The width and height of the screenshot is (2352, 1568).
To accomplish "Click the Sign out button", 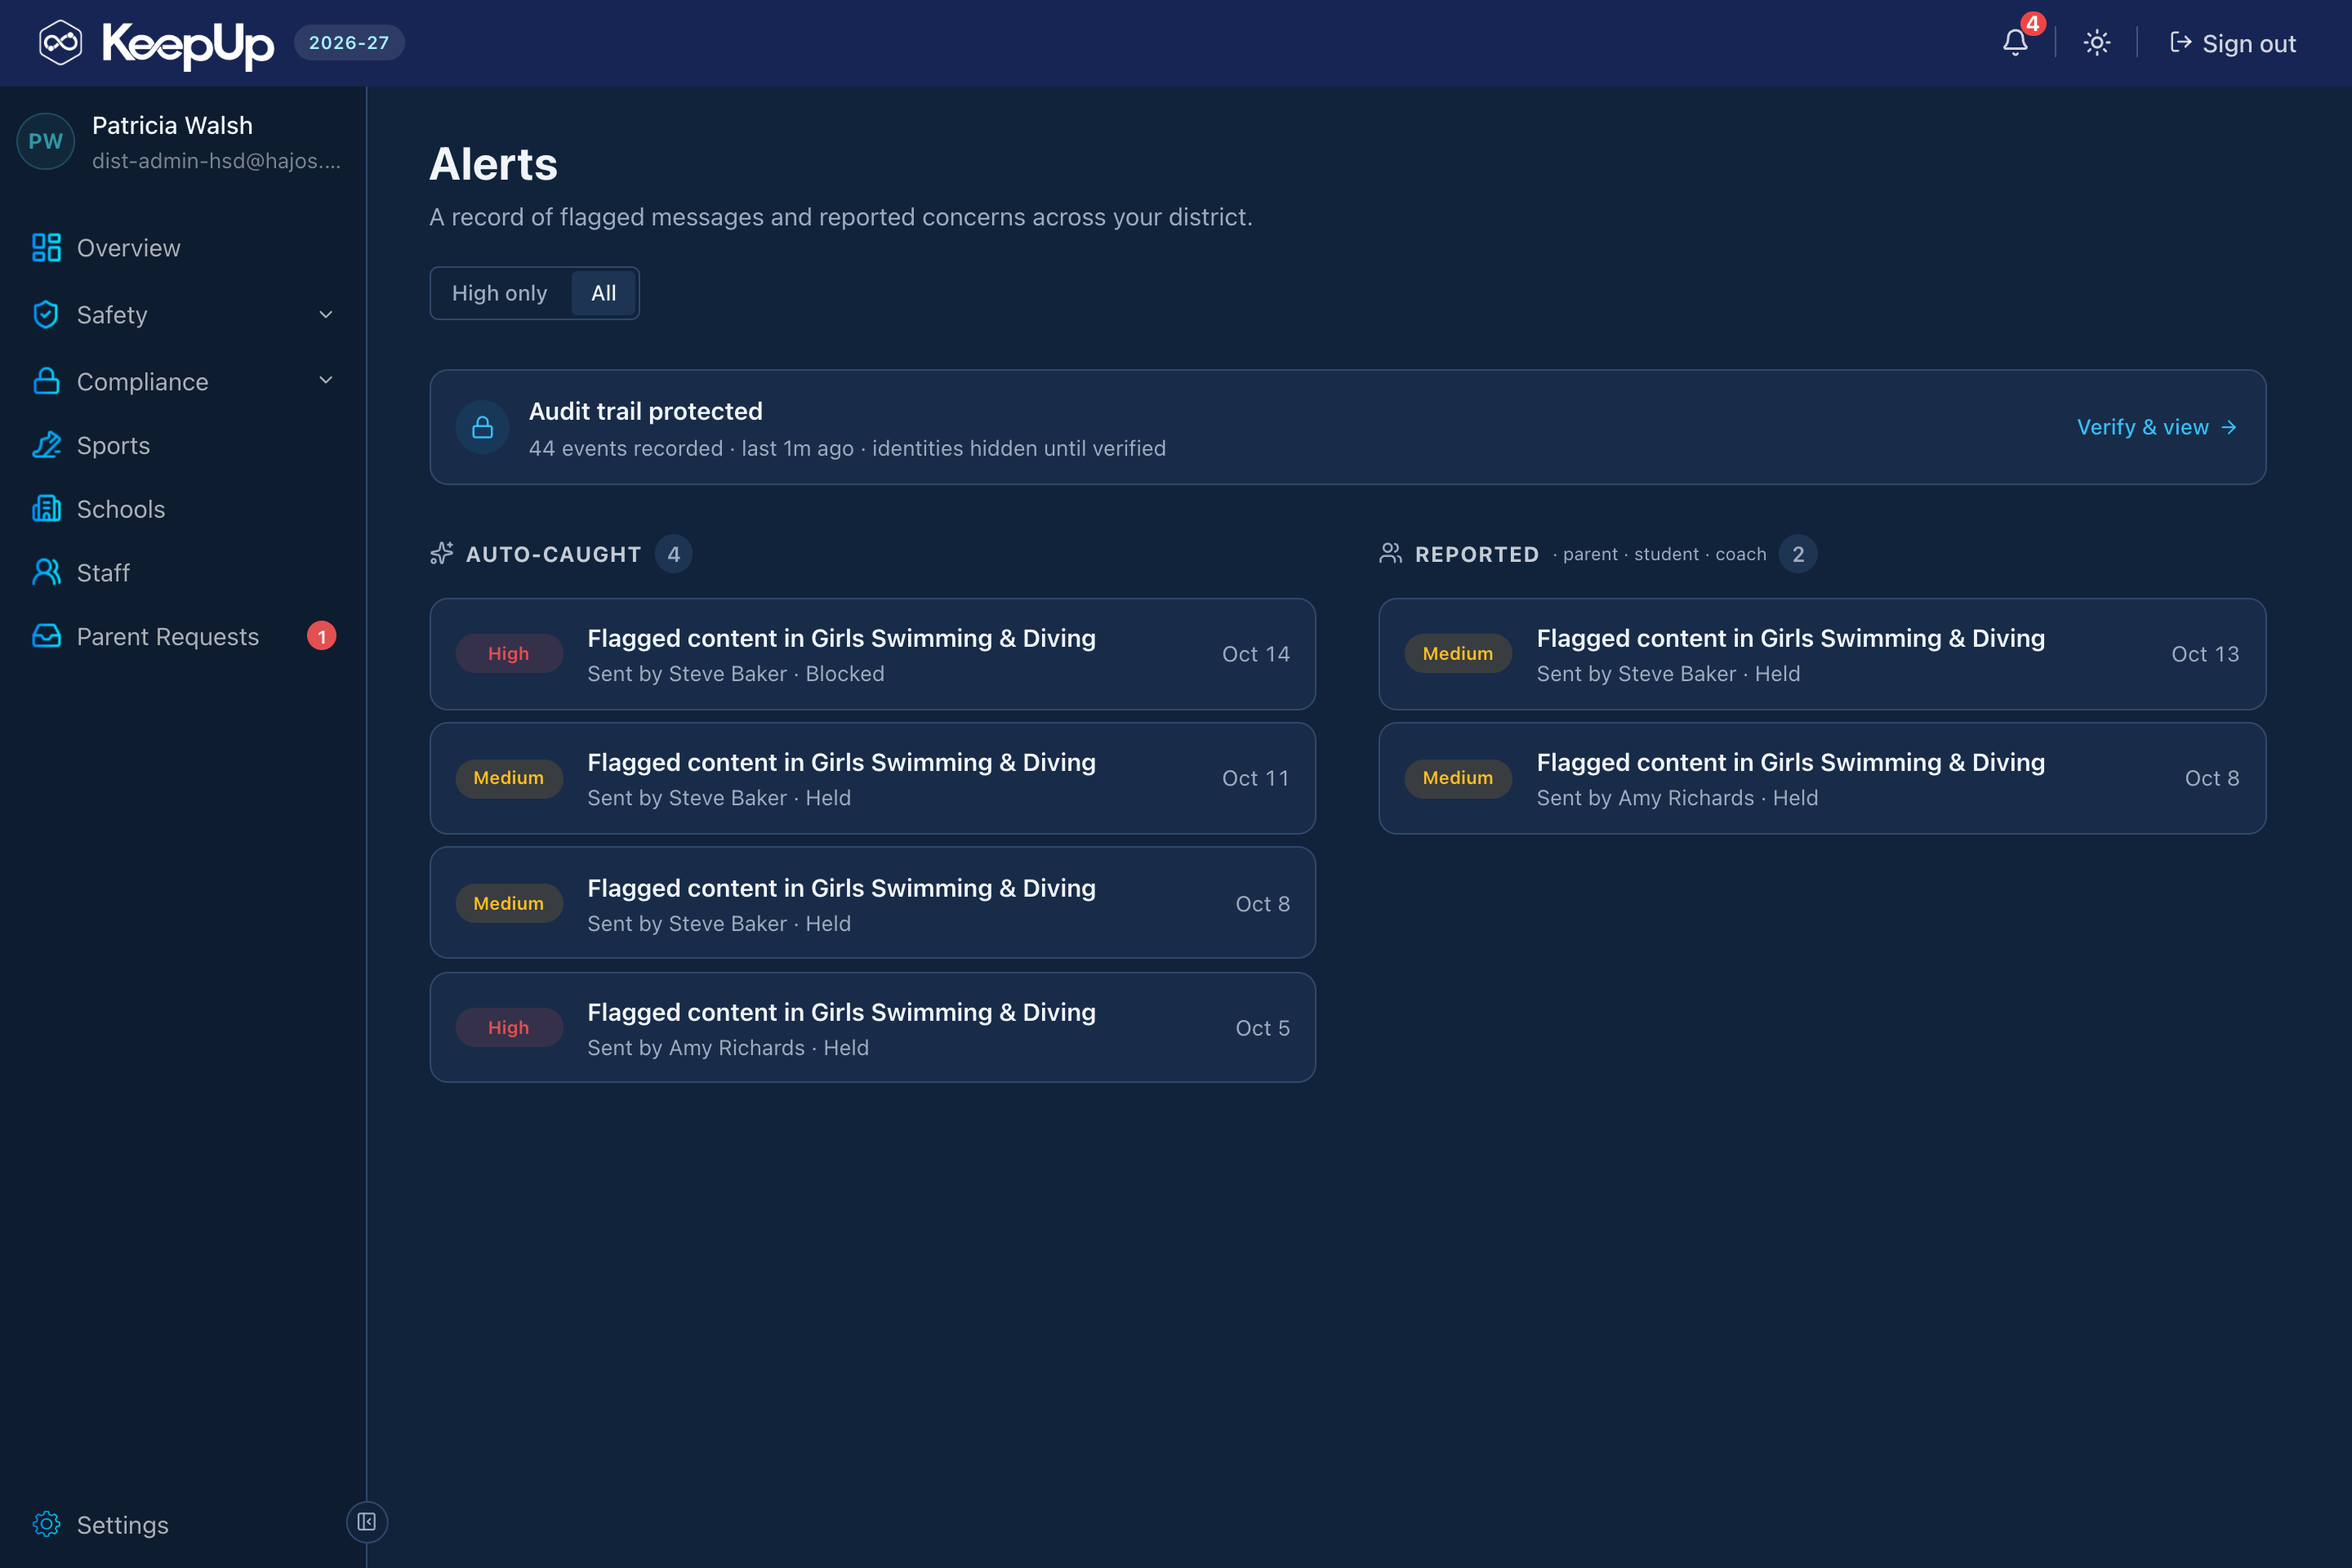I will [2232, 43].
